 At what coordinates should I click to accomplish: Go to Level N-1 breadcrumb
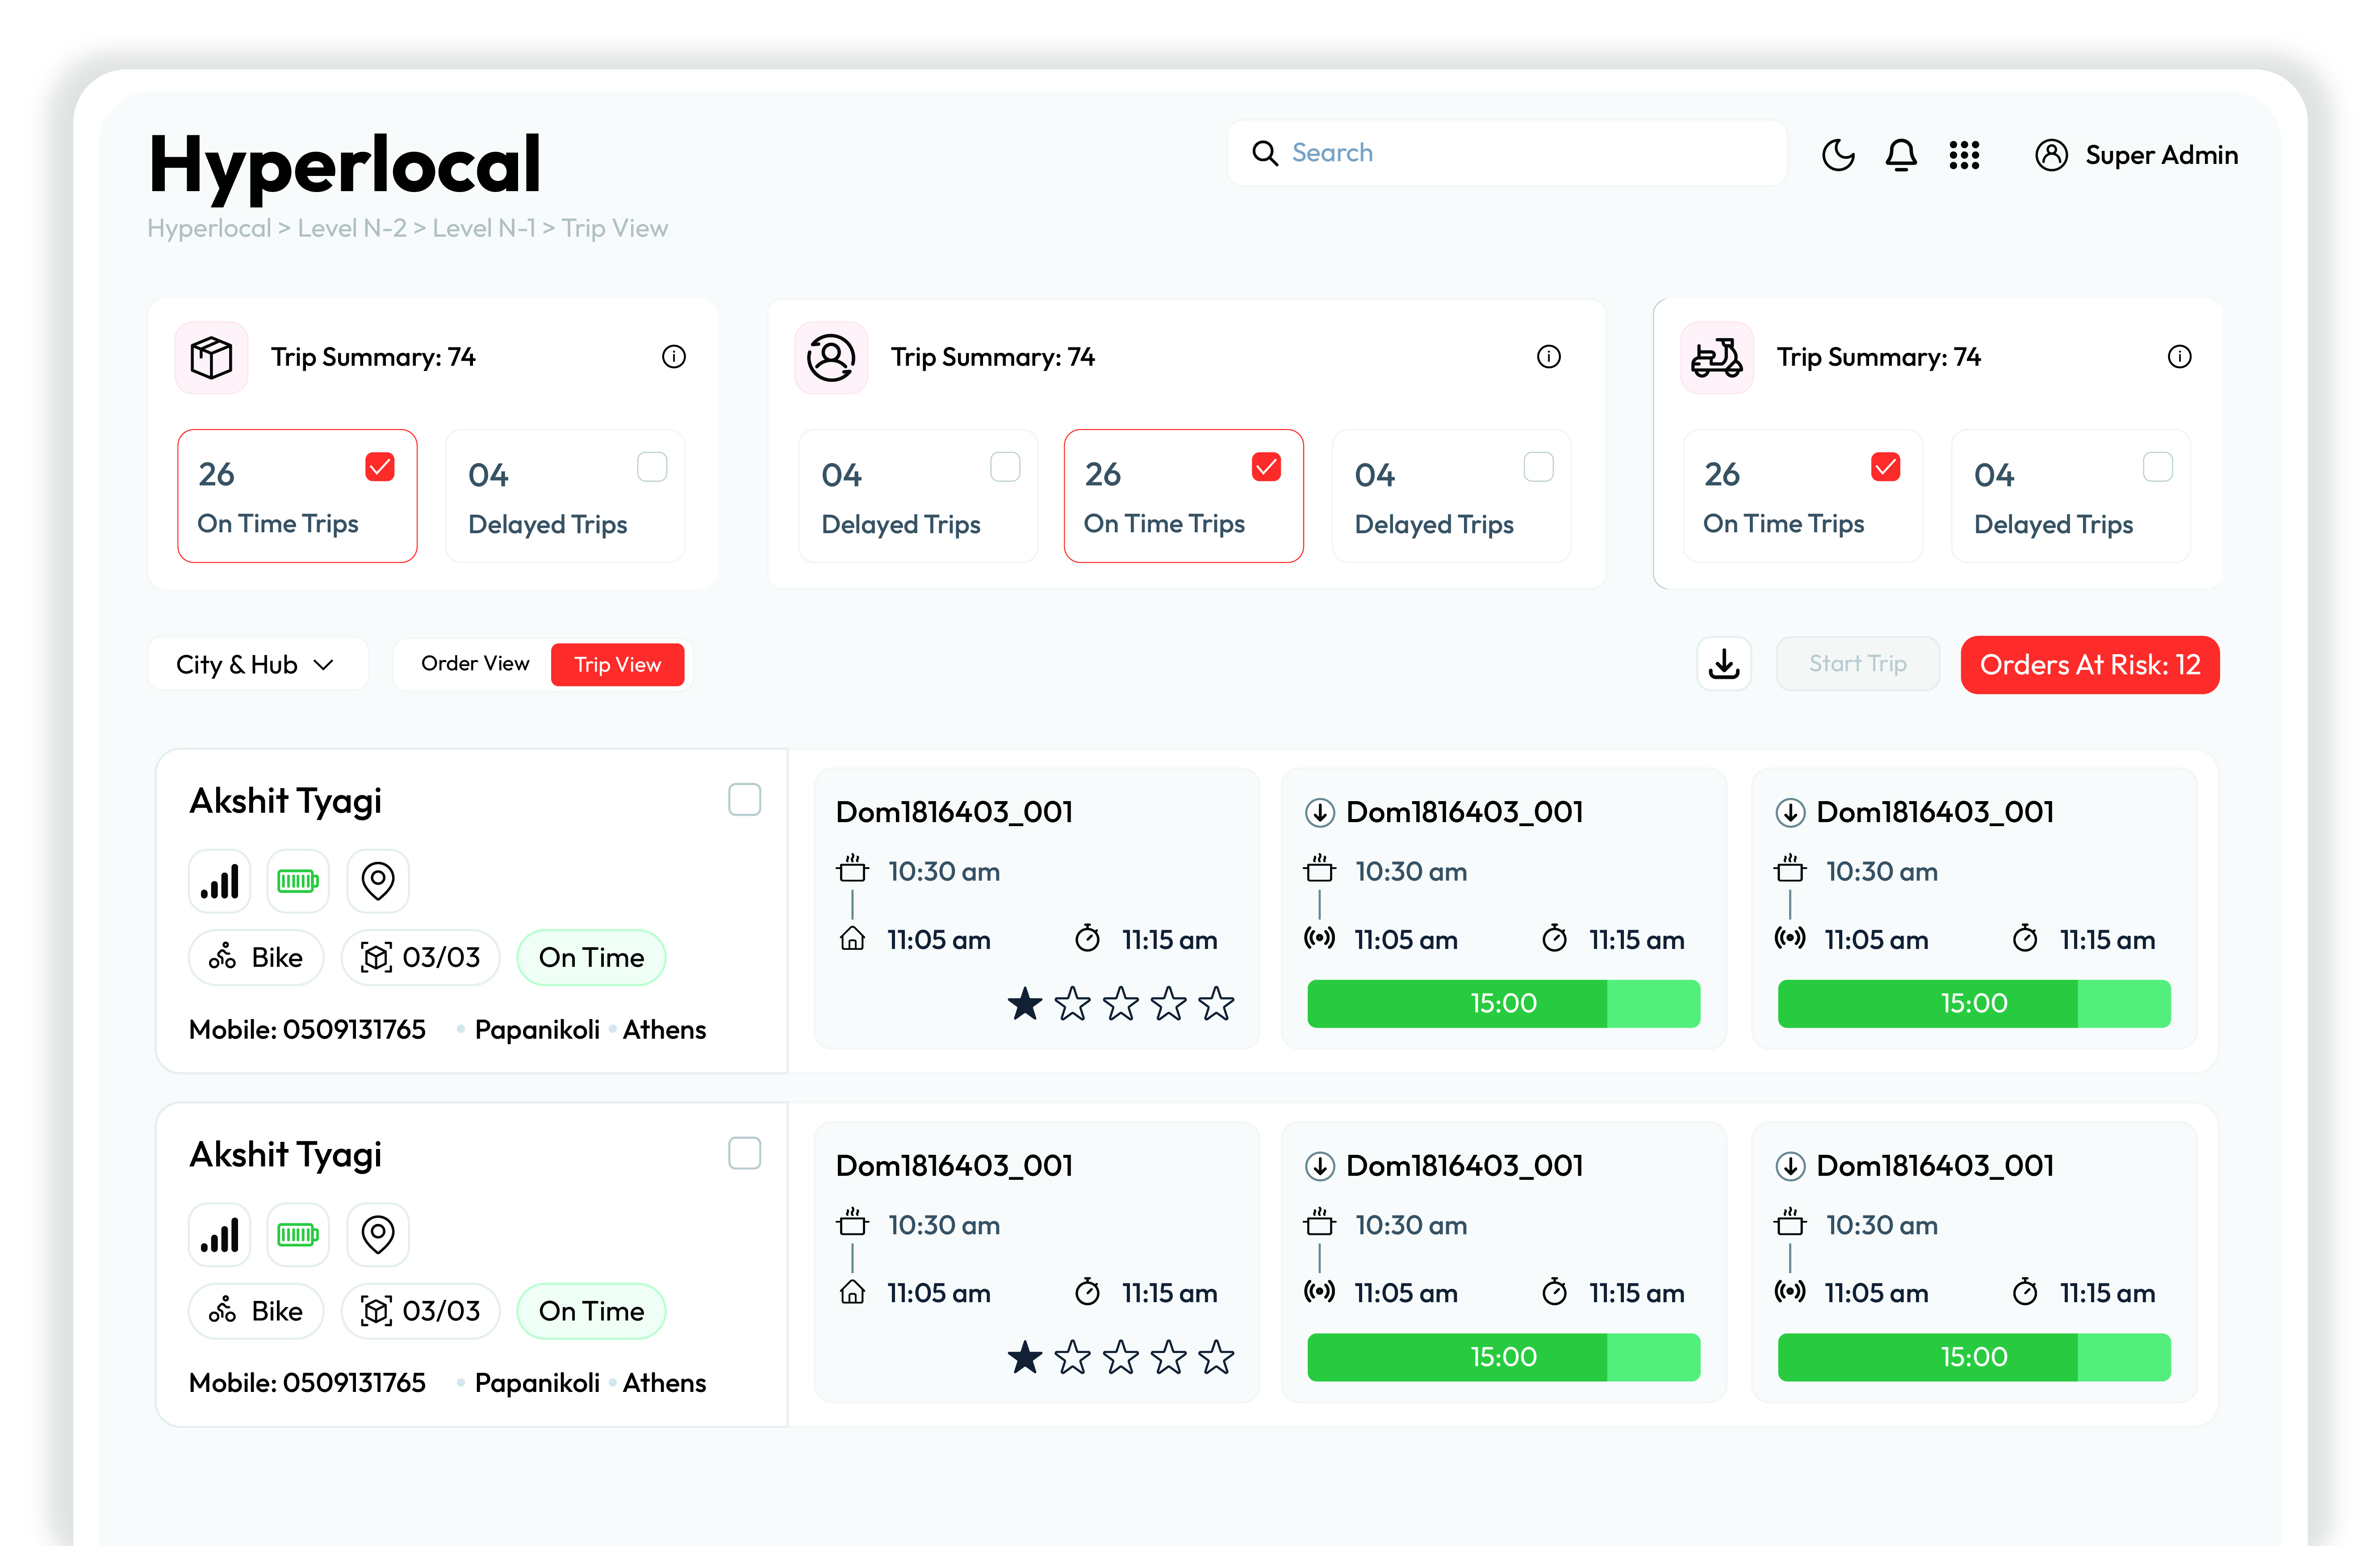click(x=484, y=228)
